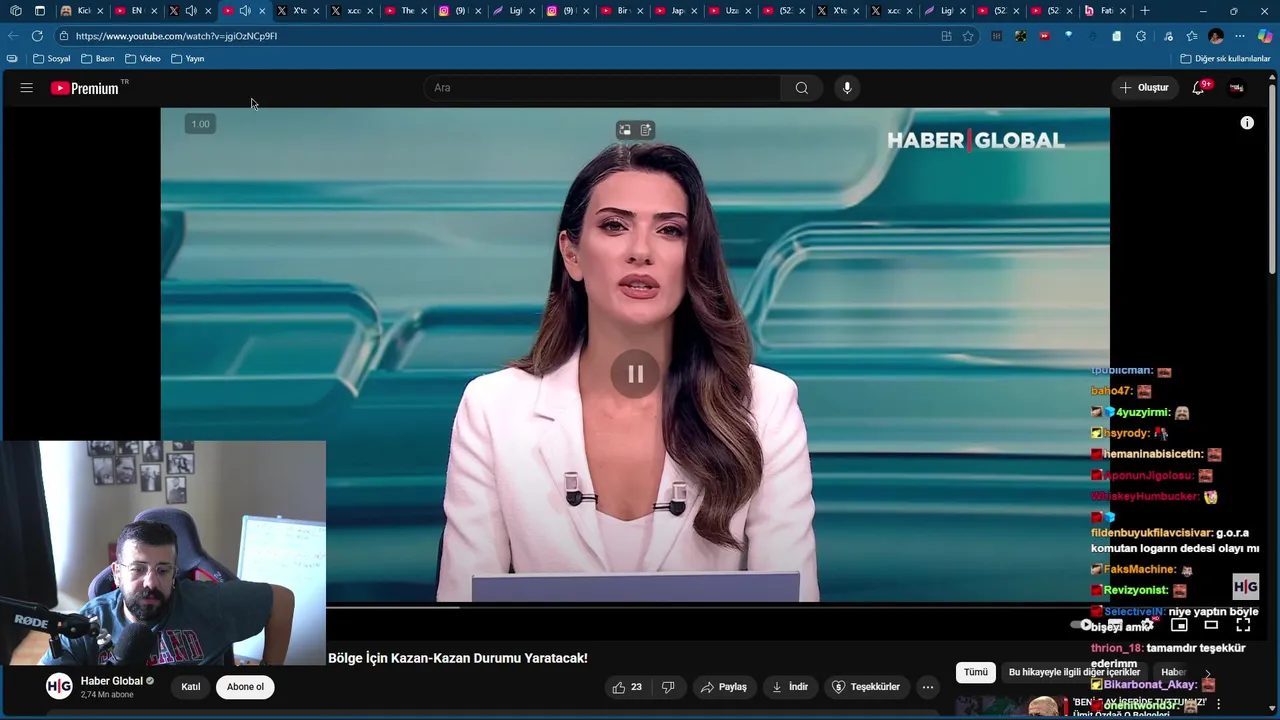Viewport: 1280px width, 720px height.
Task: Share the video via Paylaş
Action: 724,687
